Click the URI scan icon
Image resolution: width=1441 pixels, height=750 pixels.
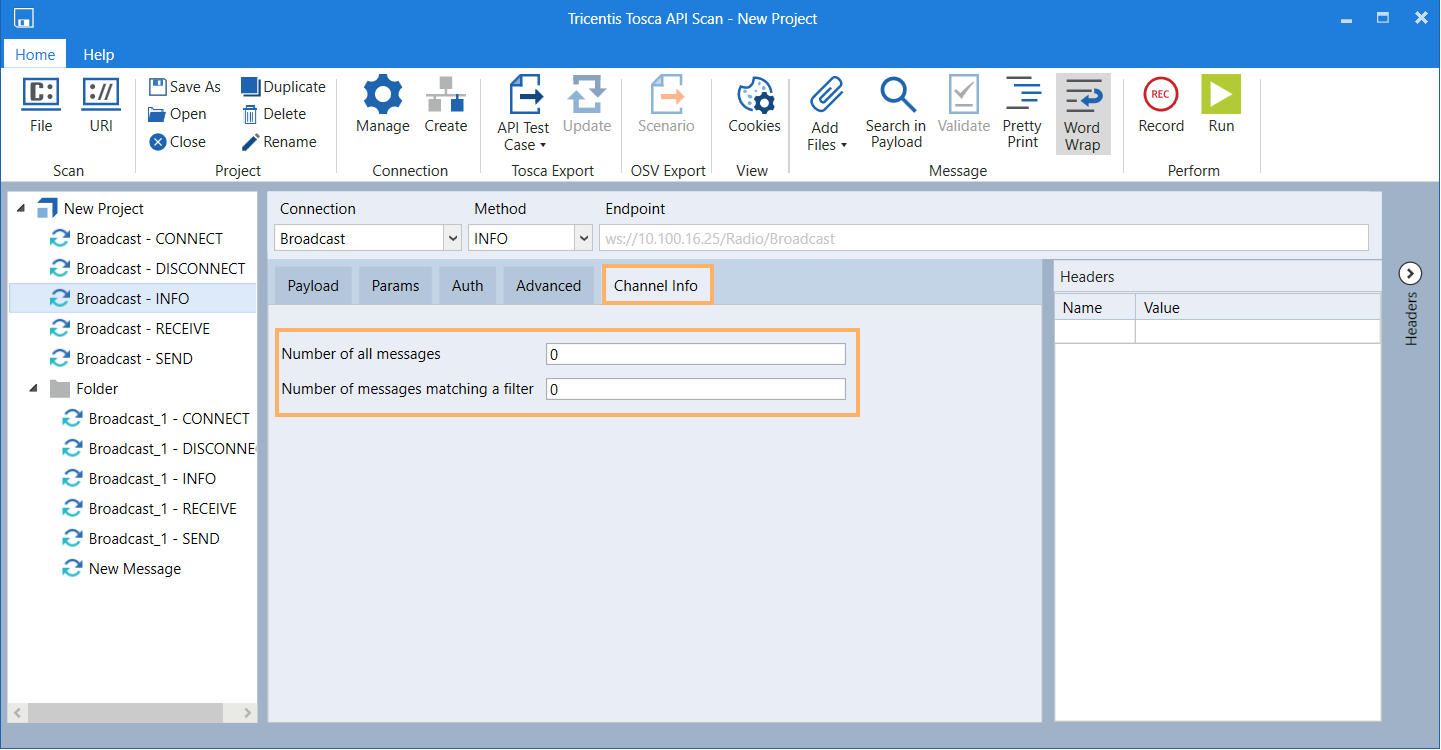click(x=101, y=95)
